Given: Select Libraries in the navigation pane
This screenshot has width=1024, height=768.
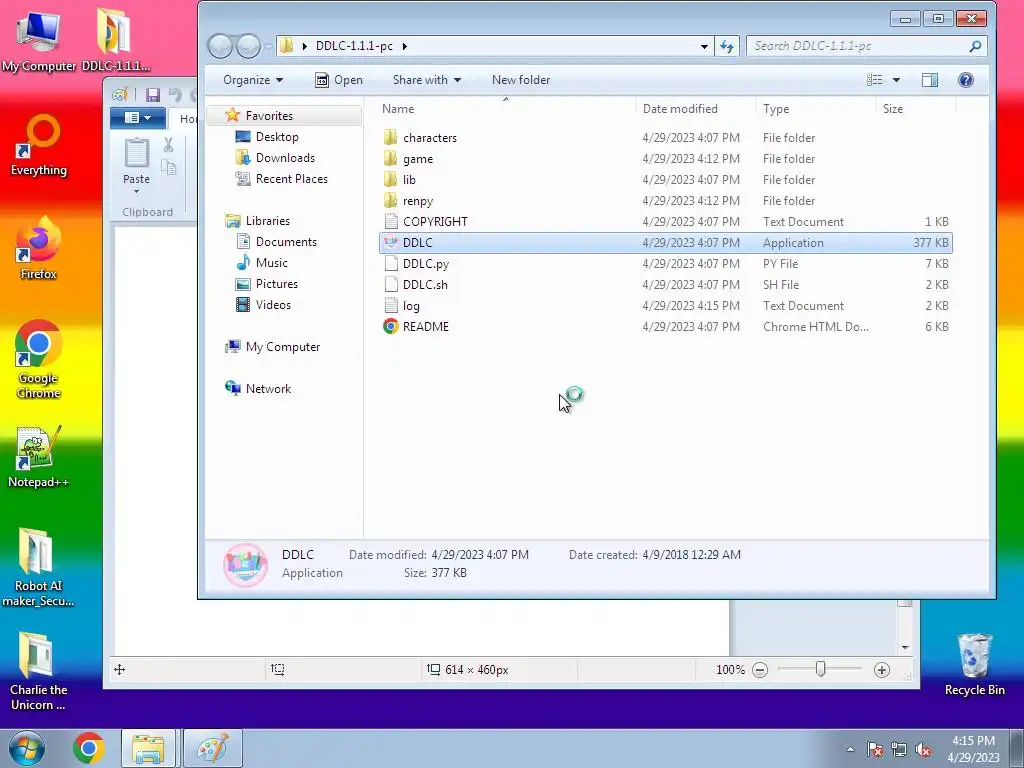Looking at the screenshot, I should [267, 221].
